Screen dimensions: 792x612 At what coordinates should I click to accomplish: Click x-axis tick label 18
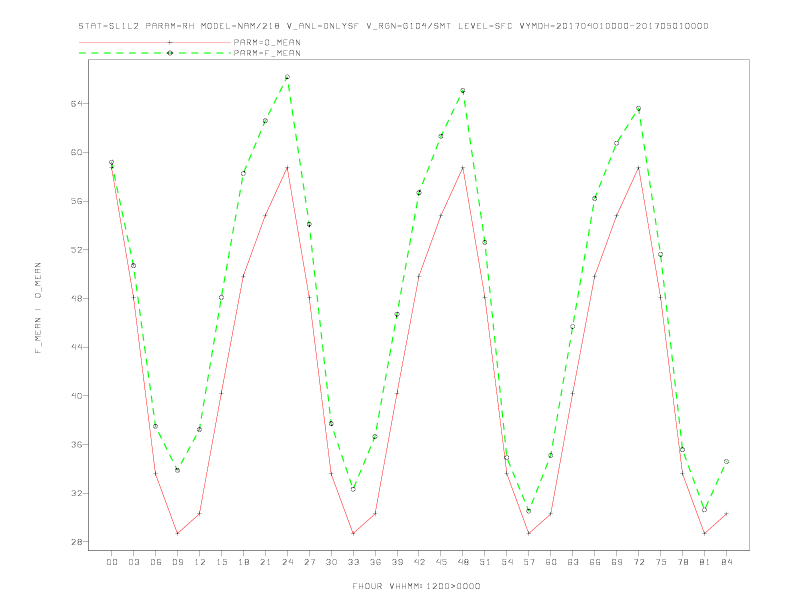(243, 562)
